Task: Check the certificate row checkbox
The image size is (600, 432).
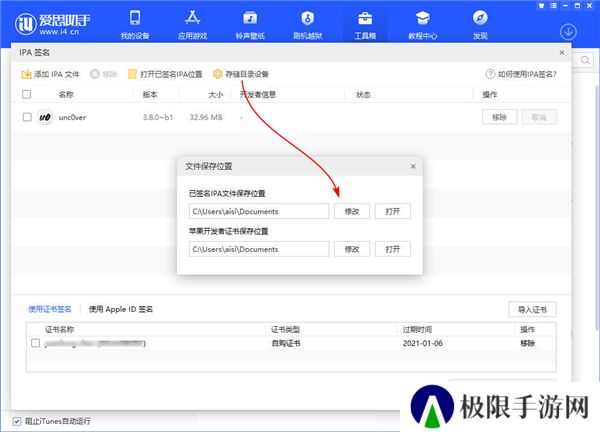Action: click(36, 343)
